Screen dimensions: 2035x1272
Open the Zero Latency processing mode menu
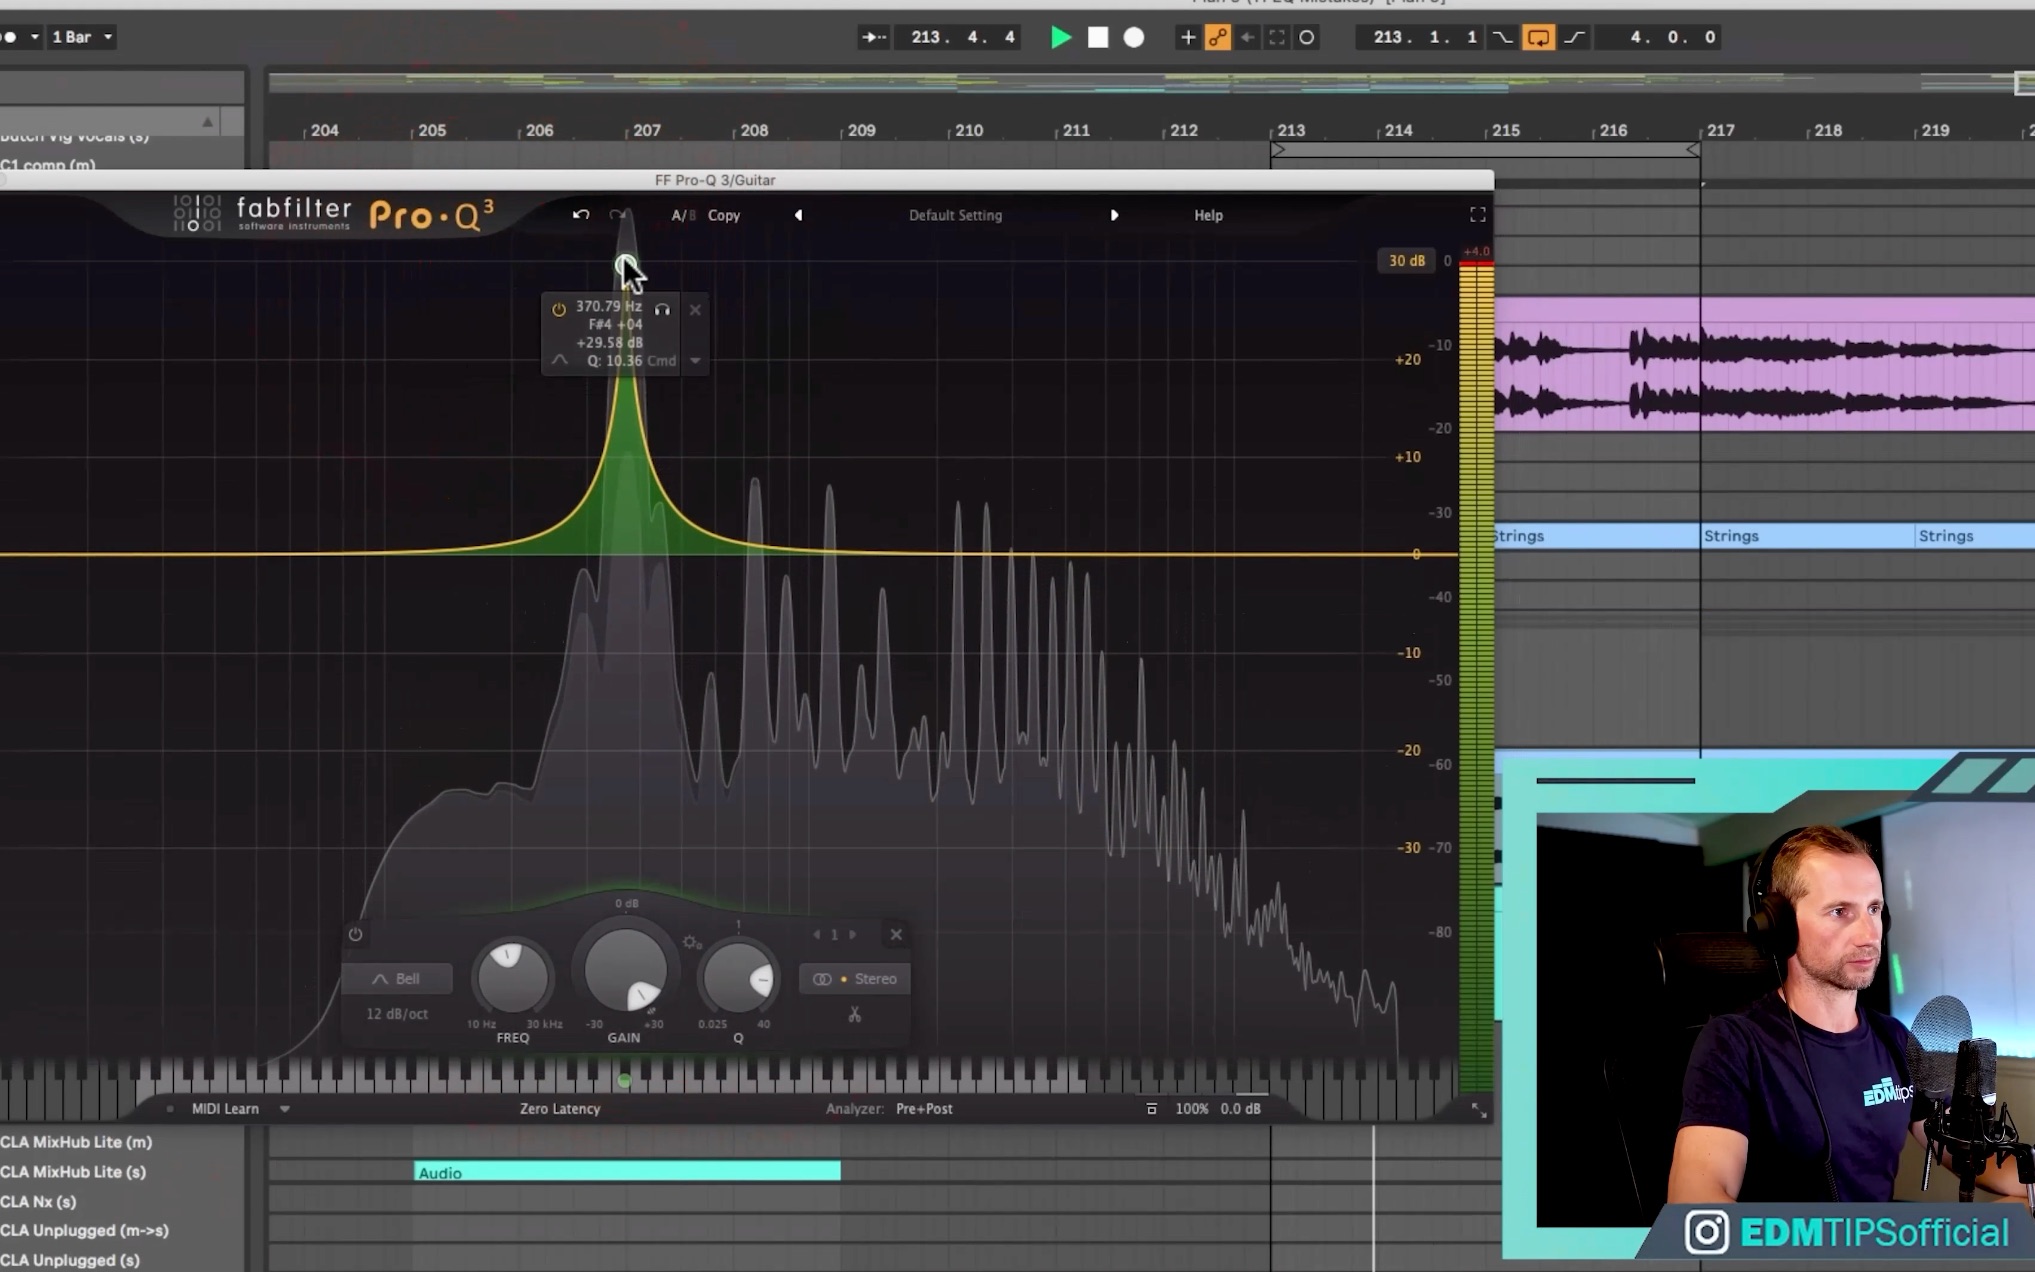click(560, 1108)
